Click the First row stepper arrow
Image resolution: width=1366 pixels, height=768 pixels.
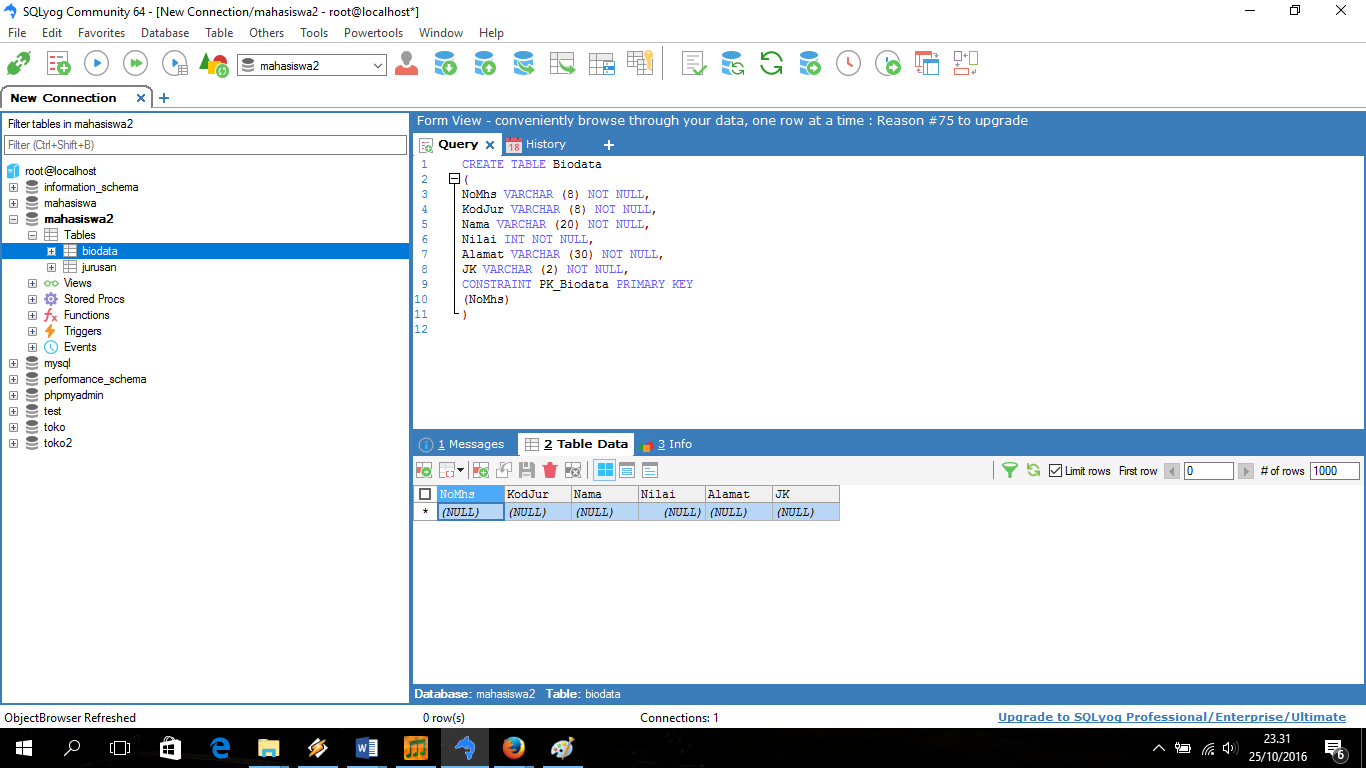1172,470
